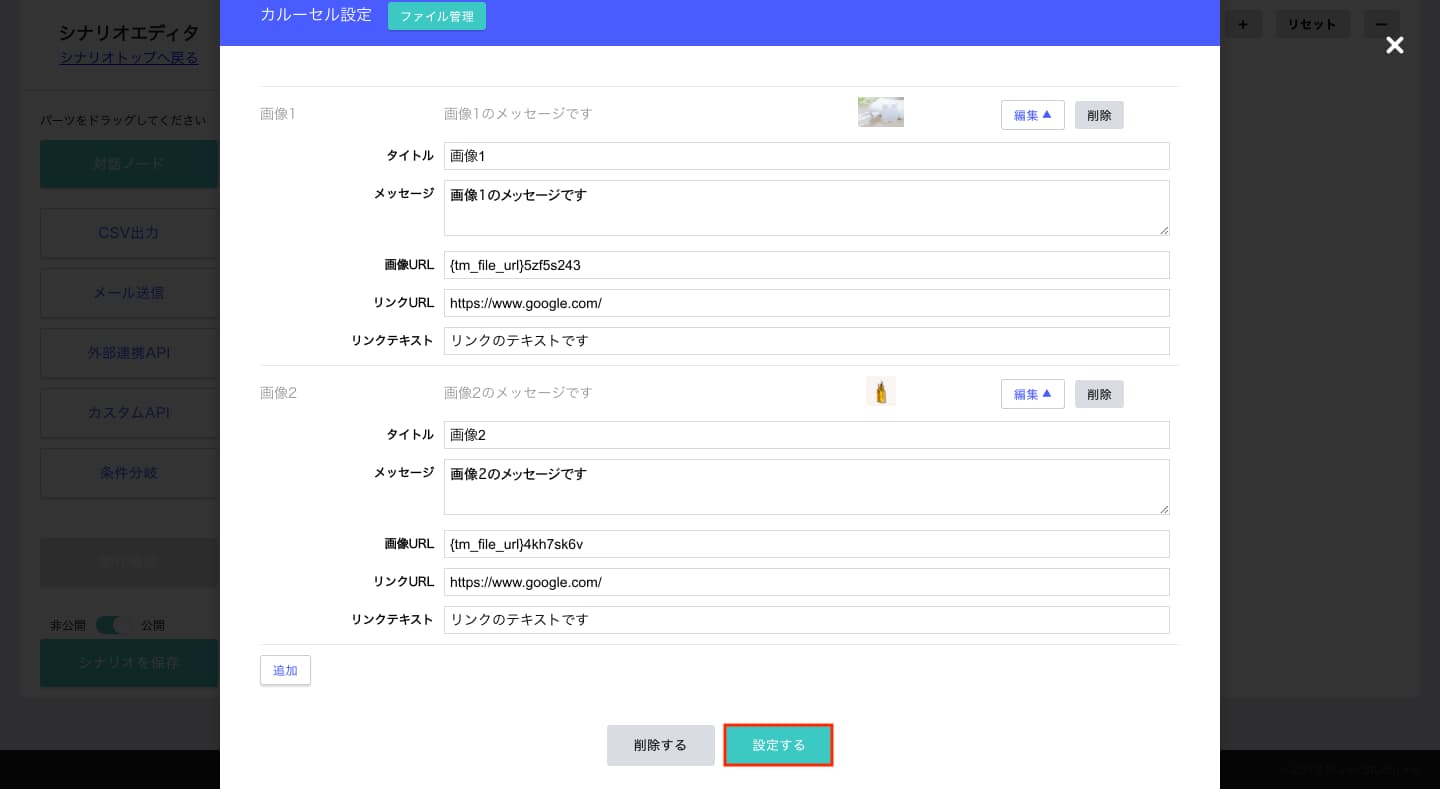The width and height of the screenshot is (1440, 789).
Task: Focus 画像URL field containing 5zf5s243
Action: coord(807,265)
